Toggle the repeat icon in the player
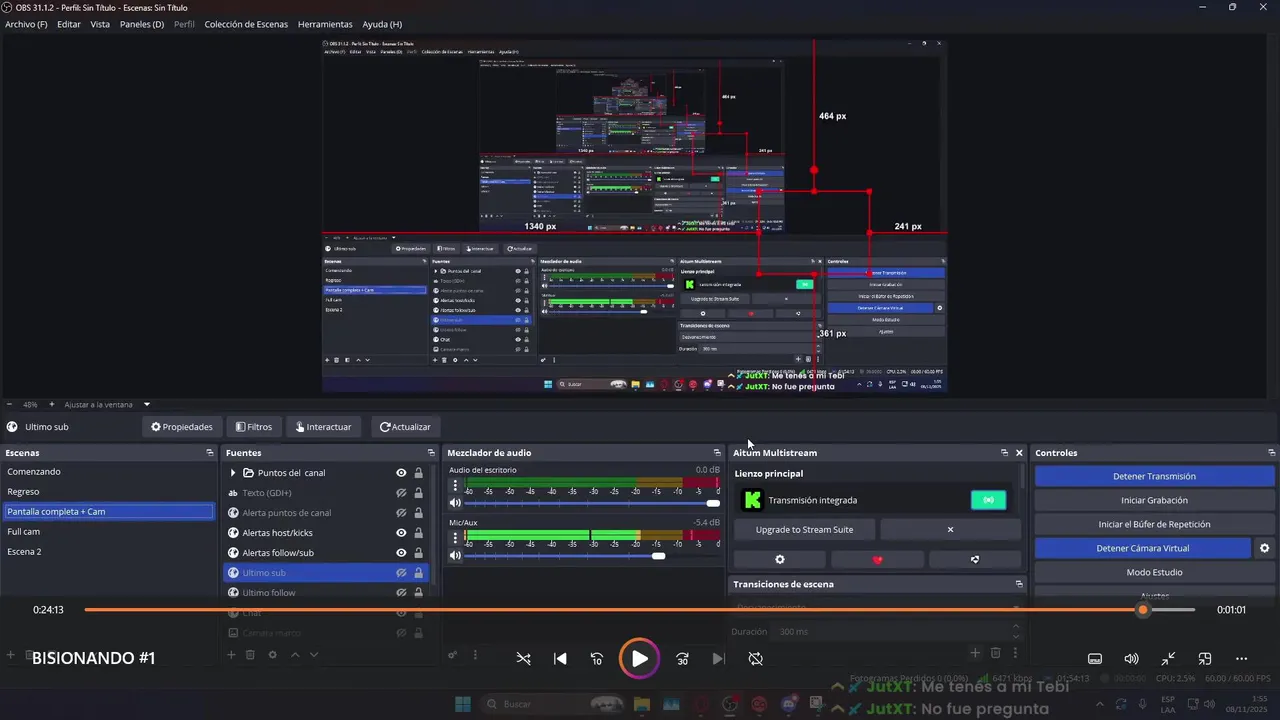The width and height of the screenshot is (1280, 720). tap(756, 659)
